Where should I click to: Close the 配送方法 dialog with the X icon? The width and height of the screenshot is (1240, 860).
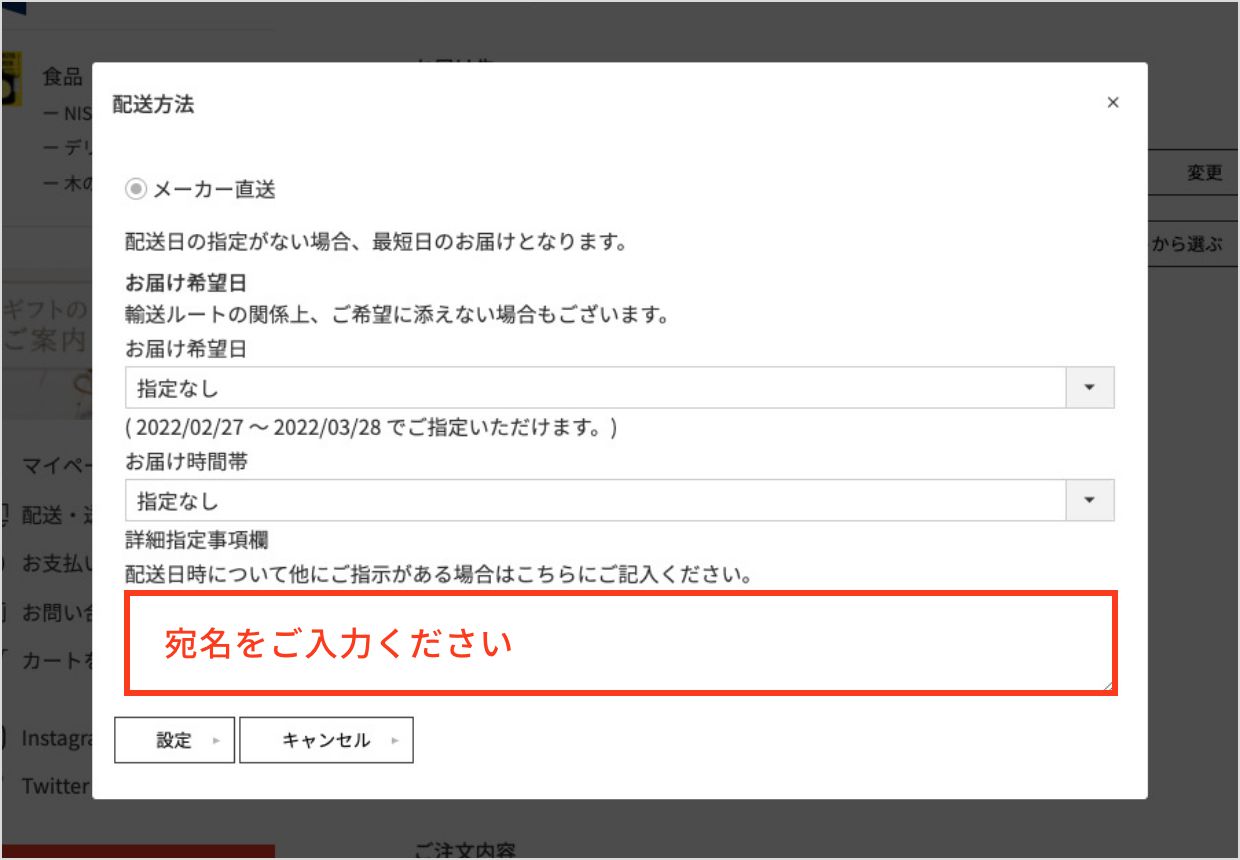[x=1112, y=103]
